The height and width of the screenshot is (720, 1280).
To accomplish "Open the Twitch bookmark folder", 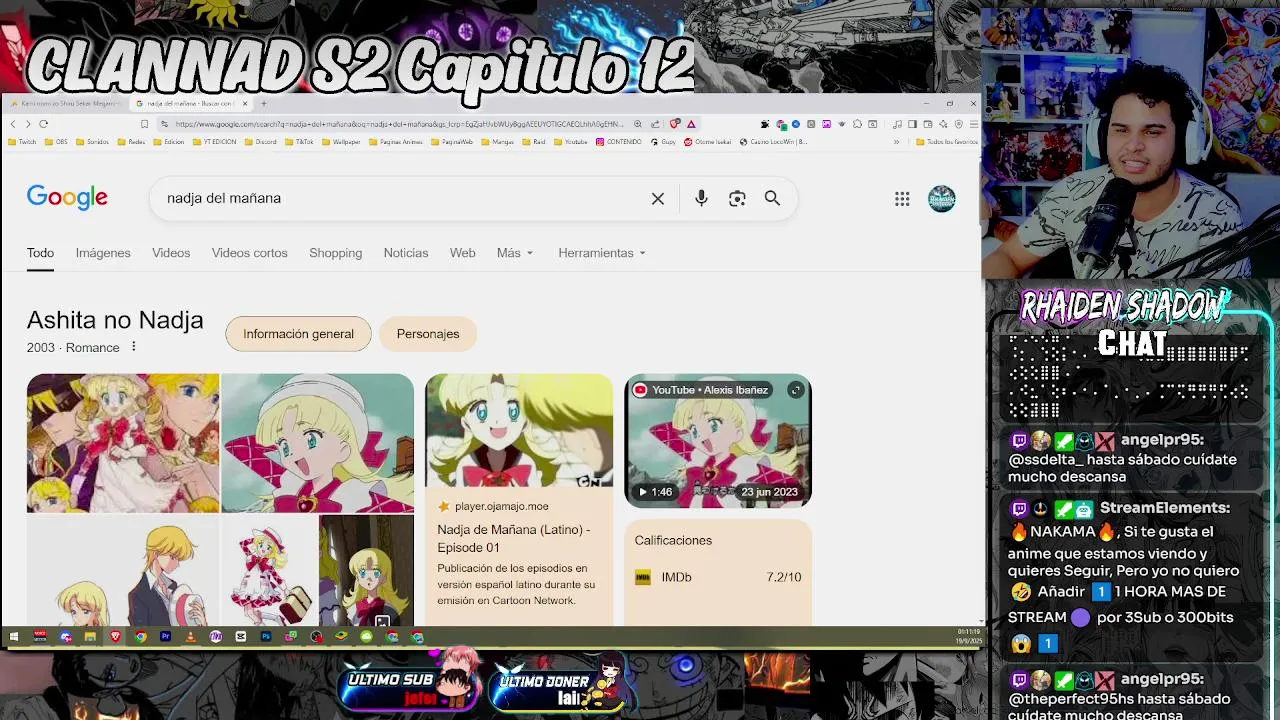I will [x=22, y=142].
